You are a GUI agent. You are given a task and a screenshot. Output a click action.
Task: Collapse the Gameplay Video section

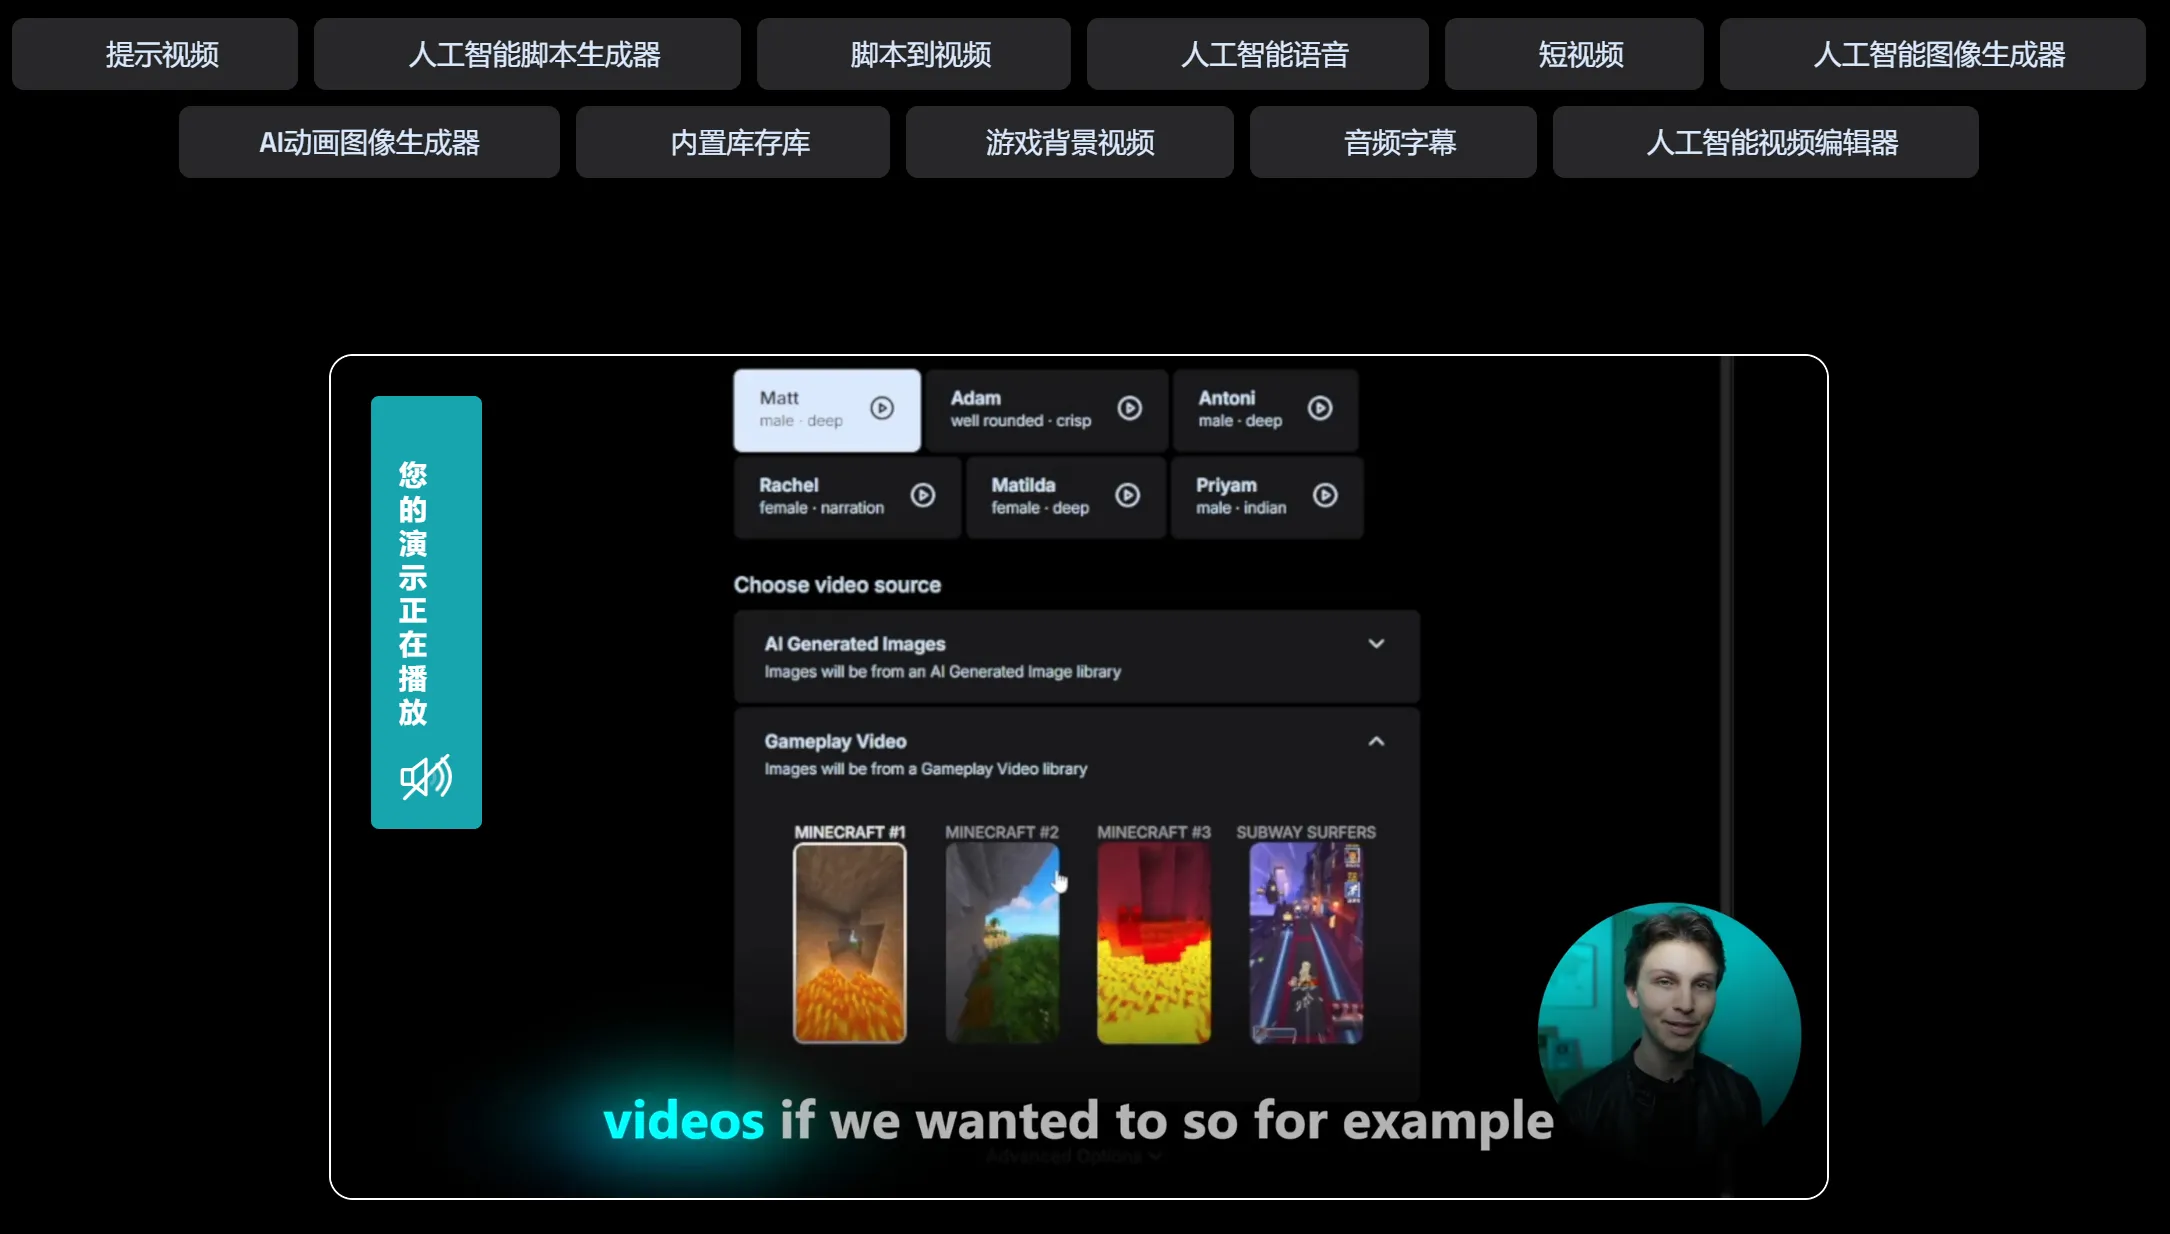[x=1376, y=741]
